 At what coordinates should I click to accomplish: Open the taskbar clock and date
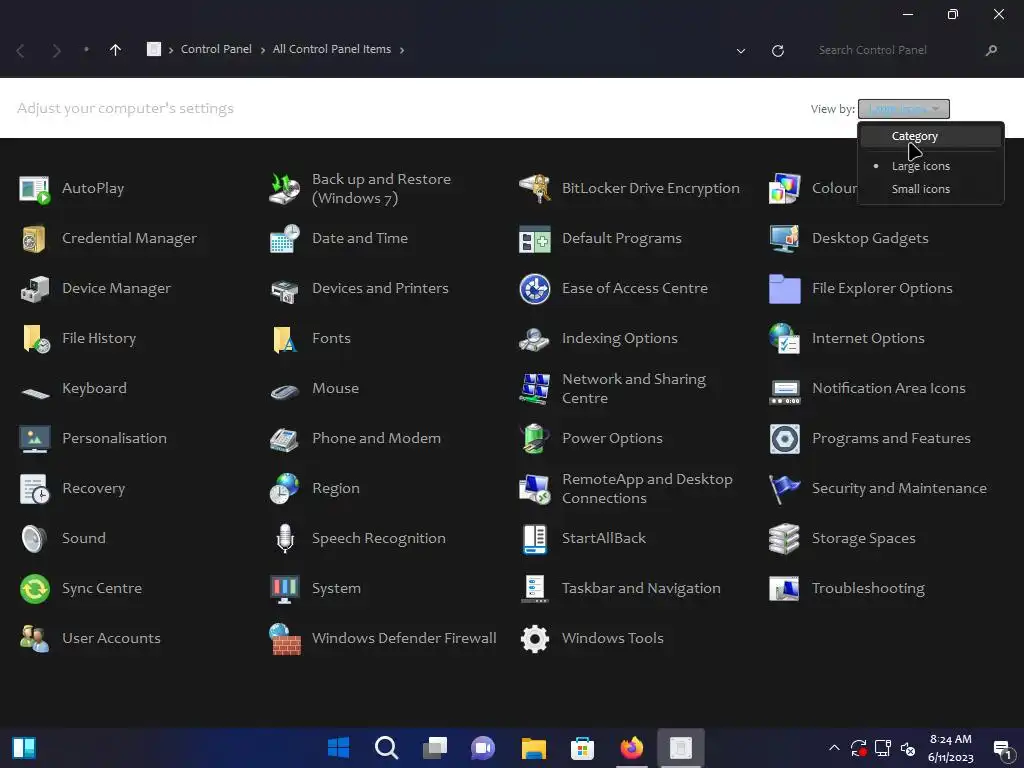(950, 748)
